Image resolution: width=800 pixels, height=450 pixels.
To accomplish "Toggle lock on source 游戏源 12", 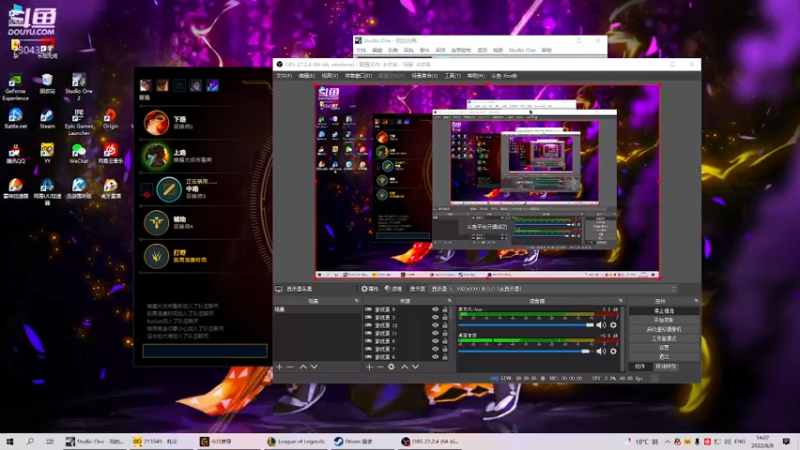I will 445,325.
